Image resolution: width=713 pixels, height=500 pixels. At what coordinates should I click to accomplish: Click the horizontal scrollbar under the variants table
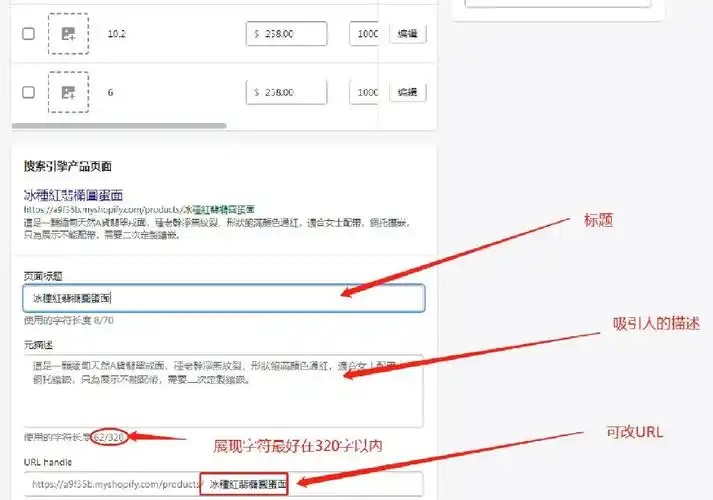[119, 125]
